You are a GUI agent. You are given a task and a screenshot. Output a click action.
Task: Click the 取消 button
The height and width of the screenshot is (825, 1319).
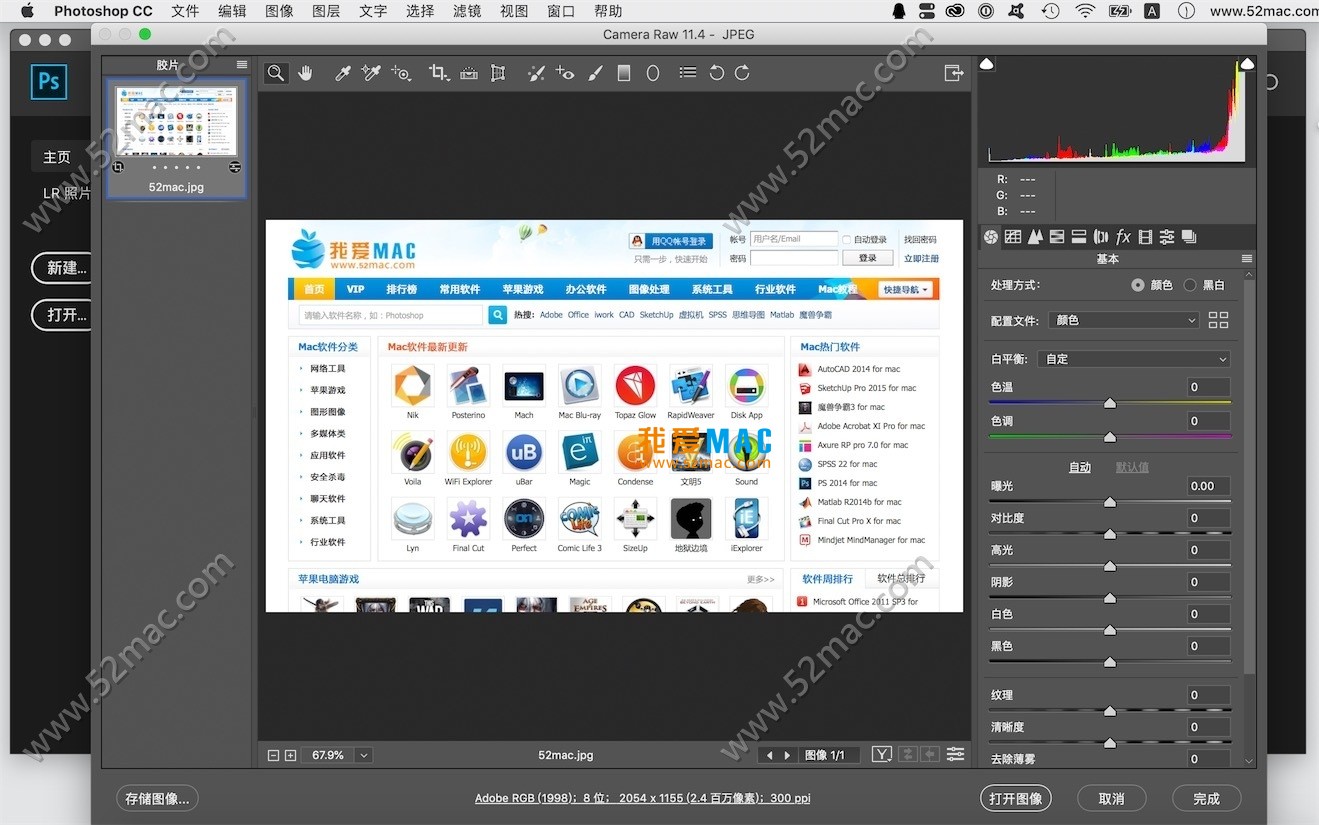pos(1112,798)
